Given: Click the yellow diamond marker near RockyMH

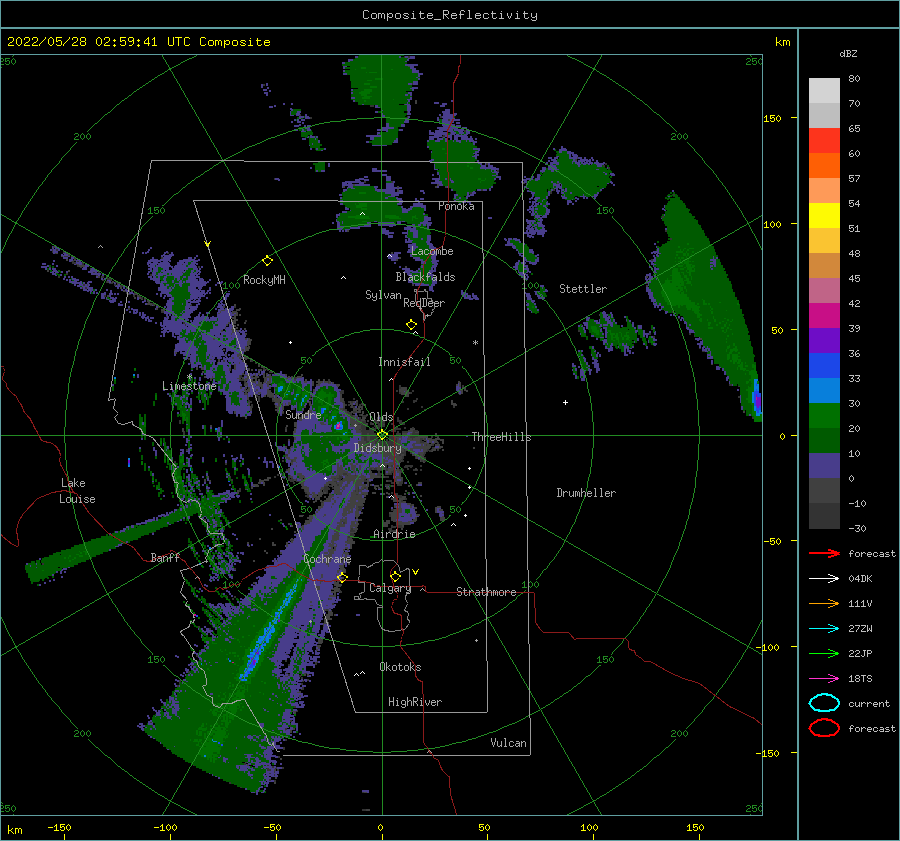Looking at the screenshot, I should pos(267,261).
